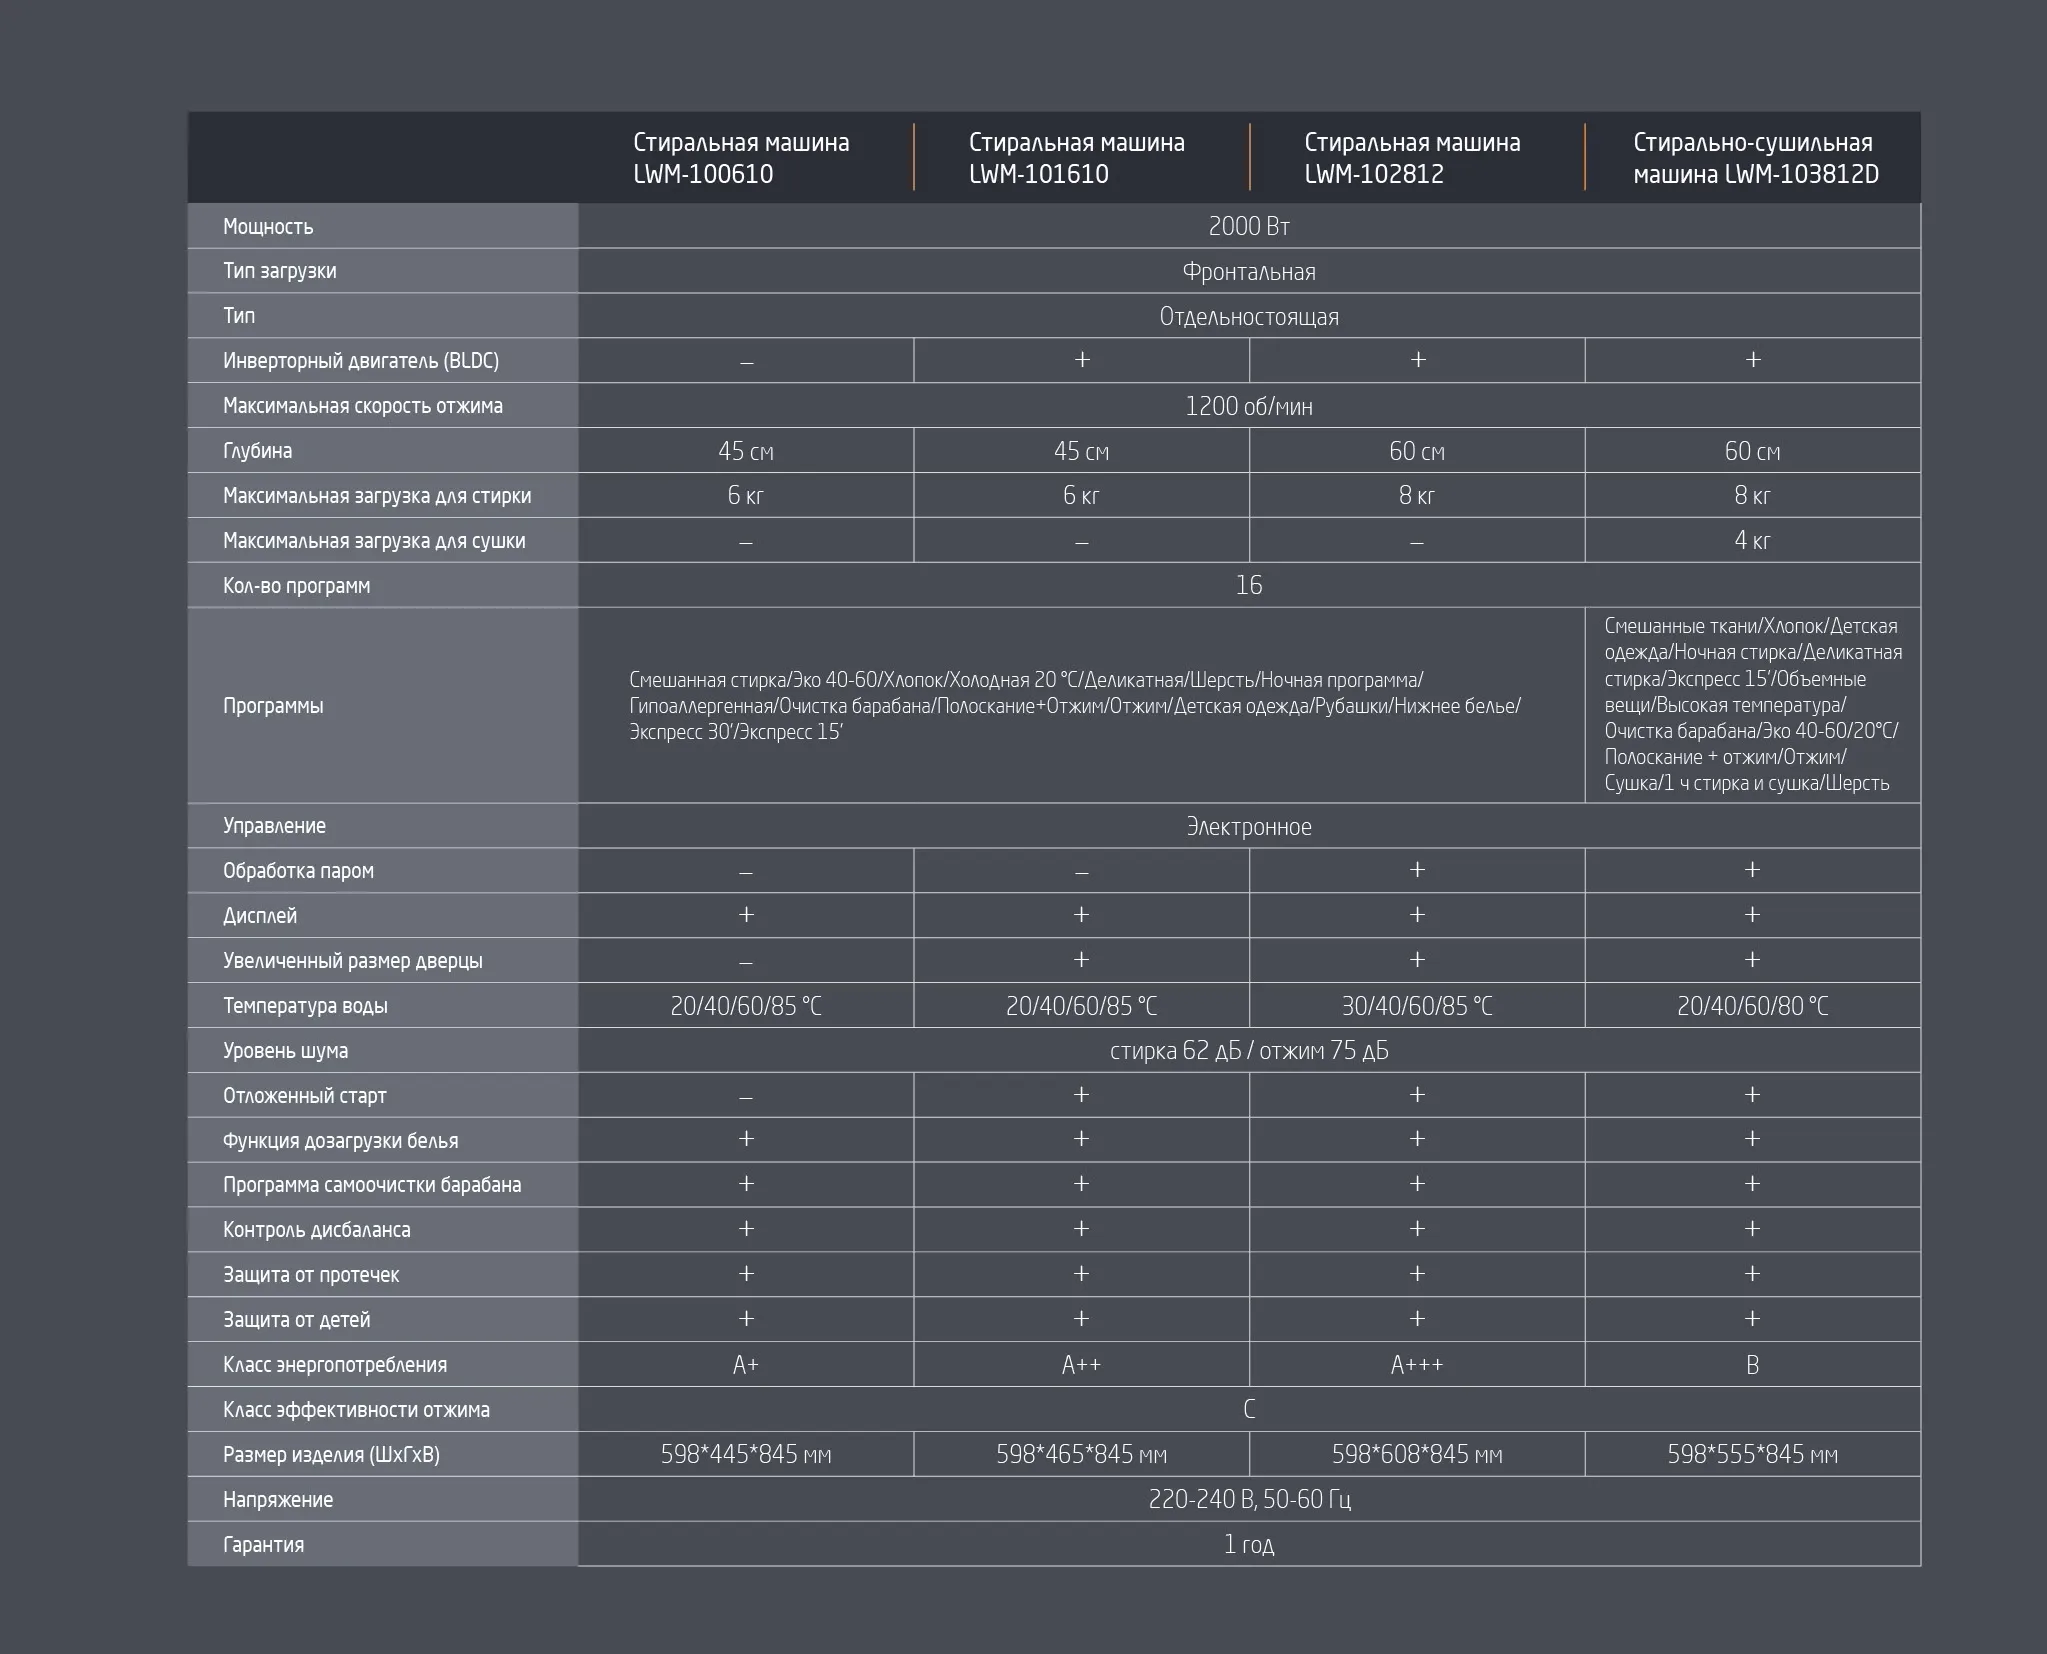Click the стирка 62 дБ noise level value
The height and width of the screenshot is (1654, 2047).
coord(1248,1051)
